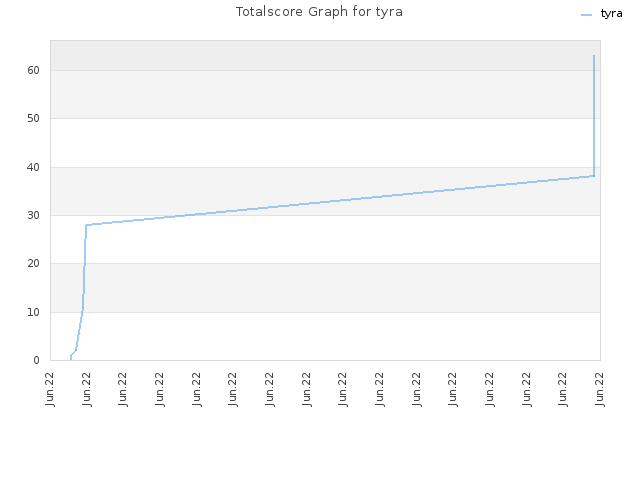Screen dimensions: 640x480
Task: Click the line's start point near zero
Action: pos(71,358)
